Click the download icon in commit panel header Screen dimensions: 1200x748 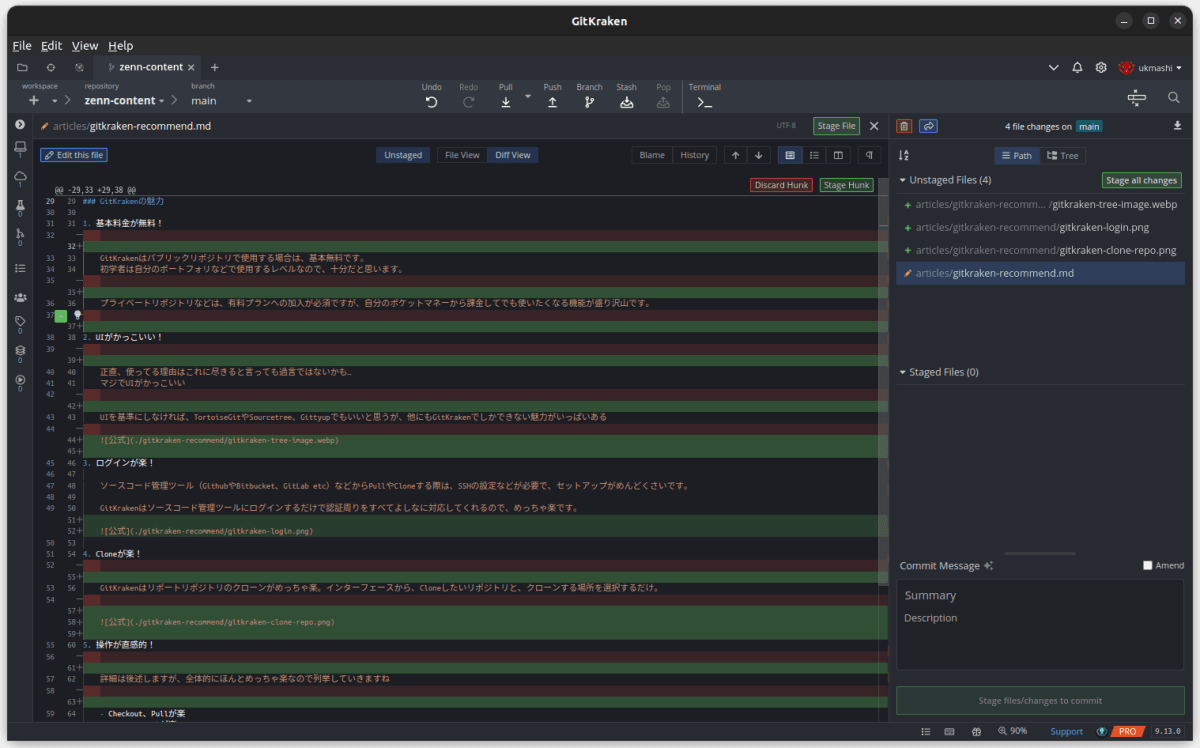tap(1177, 126)
